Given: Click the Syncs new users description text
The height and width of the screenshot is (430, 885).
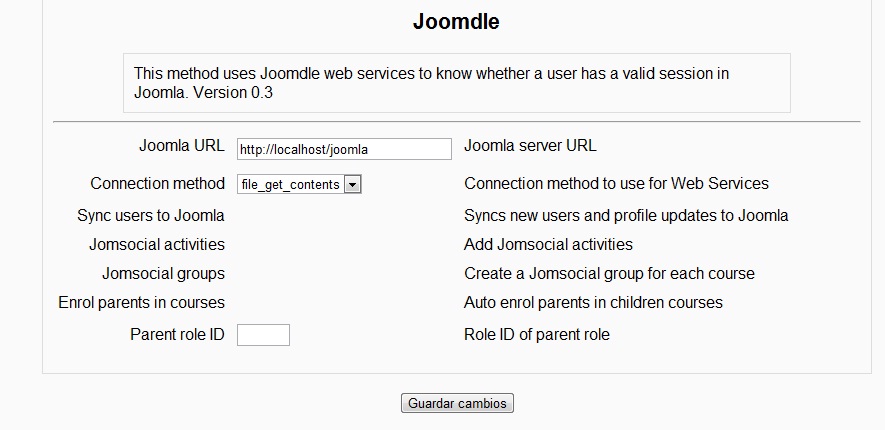Looking at the screenshot, I should [626, 215].
